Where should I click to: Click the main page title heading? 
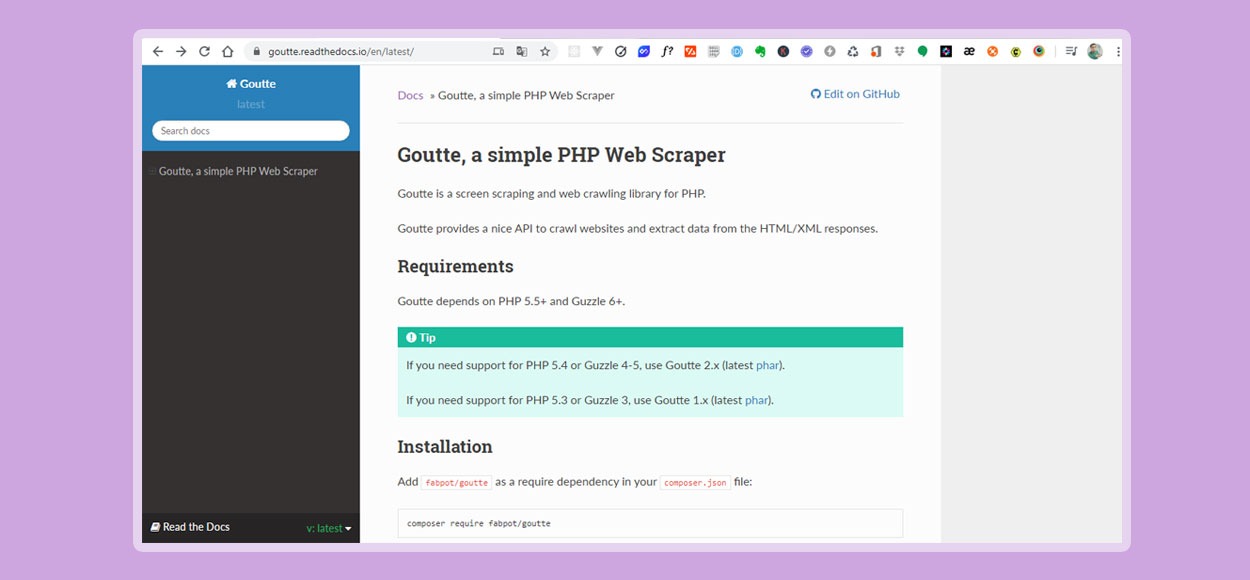coord(561,155)
